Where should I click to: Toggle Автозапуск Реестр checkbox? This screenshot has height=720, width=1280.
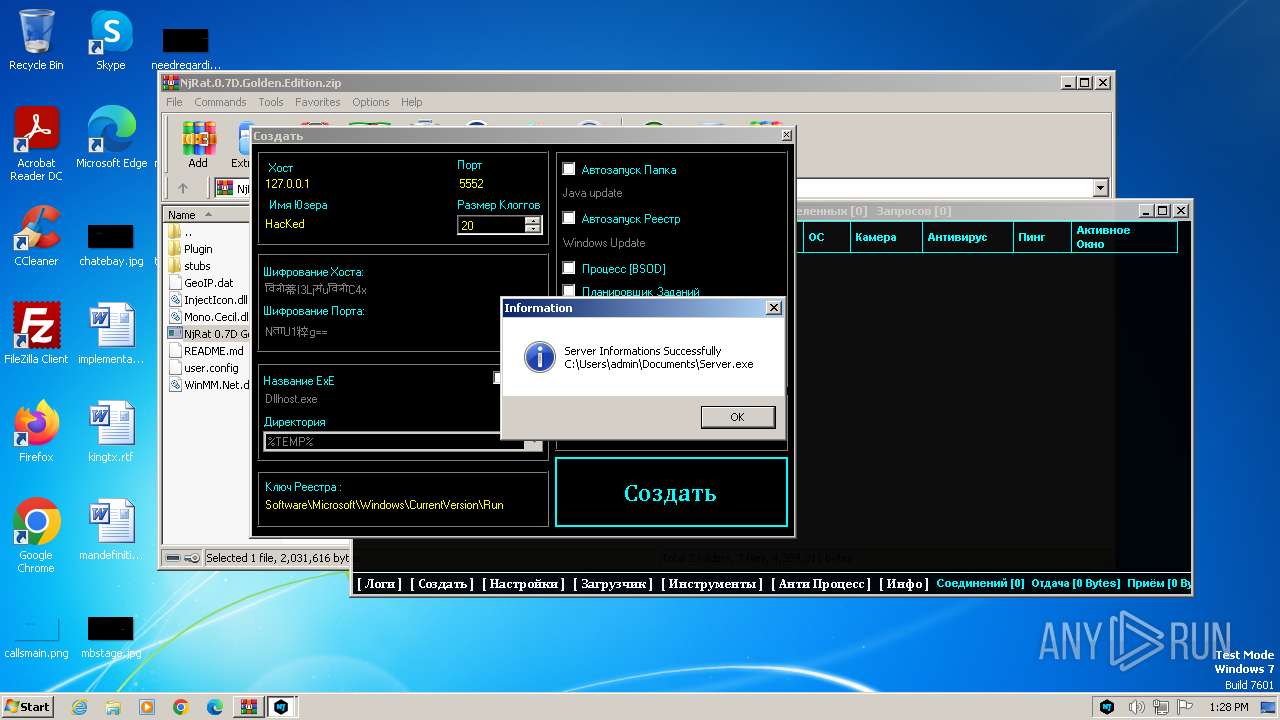click(x=569, y=218)
